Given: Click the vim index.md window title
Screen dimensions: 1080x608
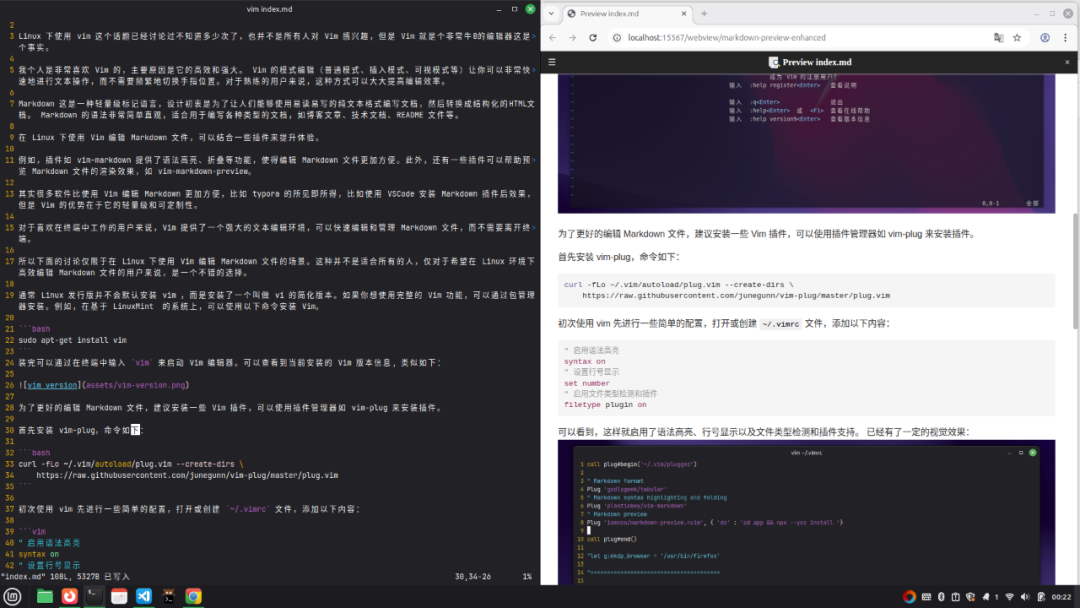Looking at the screenshot, I should [269, 9].
